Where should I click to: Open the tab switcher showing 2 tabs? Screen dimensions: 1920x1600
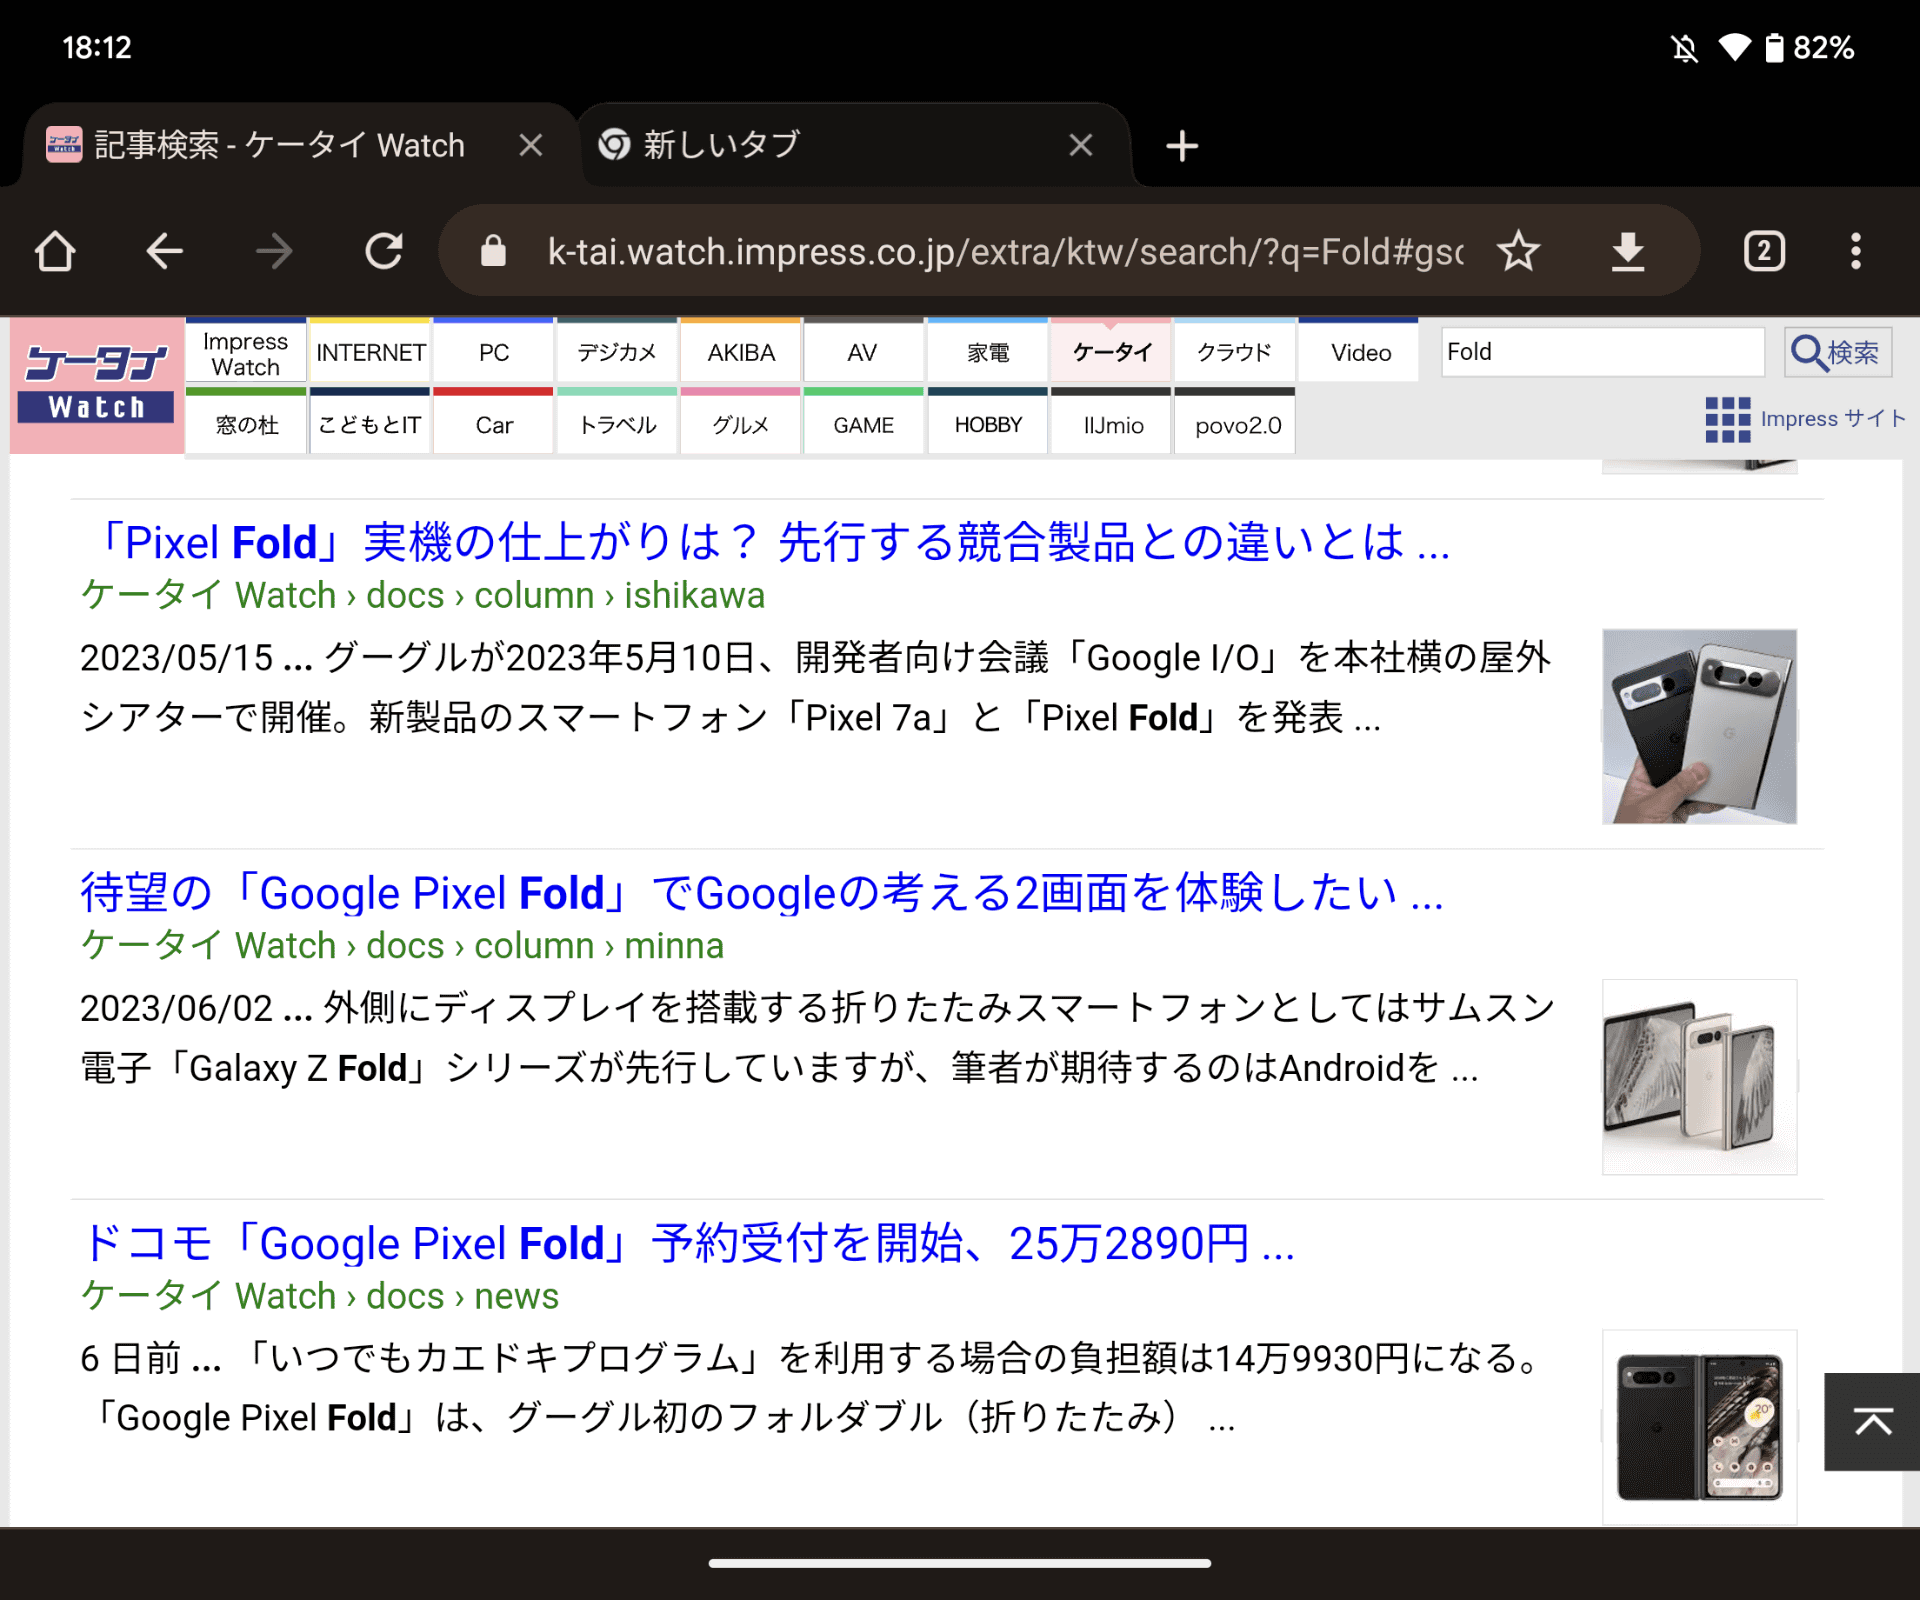coord(1763,251)
